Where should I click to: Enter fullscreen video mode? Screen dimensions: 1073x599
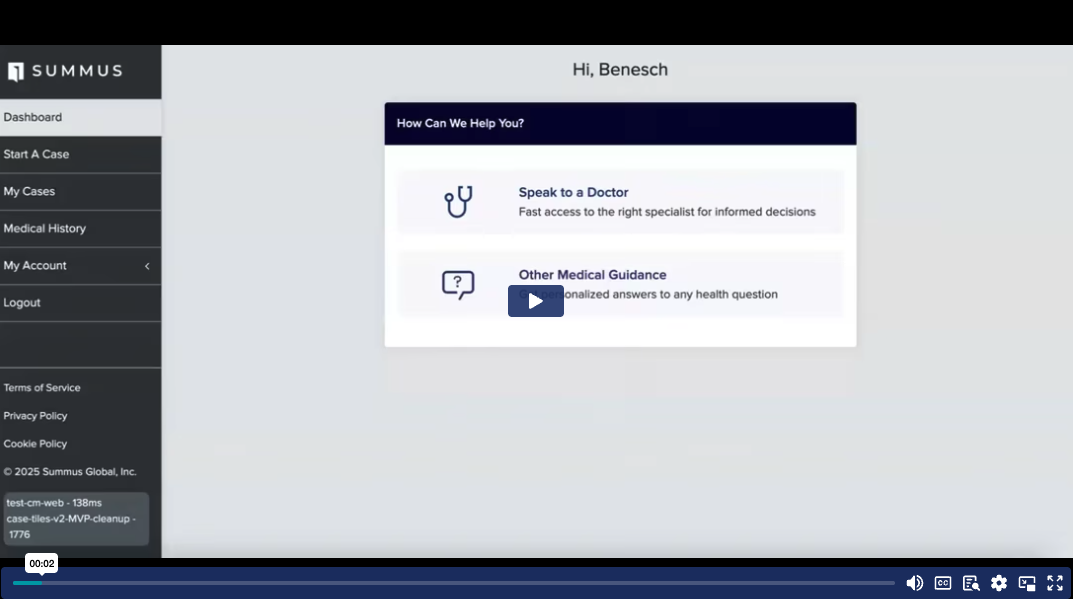1055,583
